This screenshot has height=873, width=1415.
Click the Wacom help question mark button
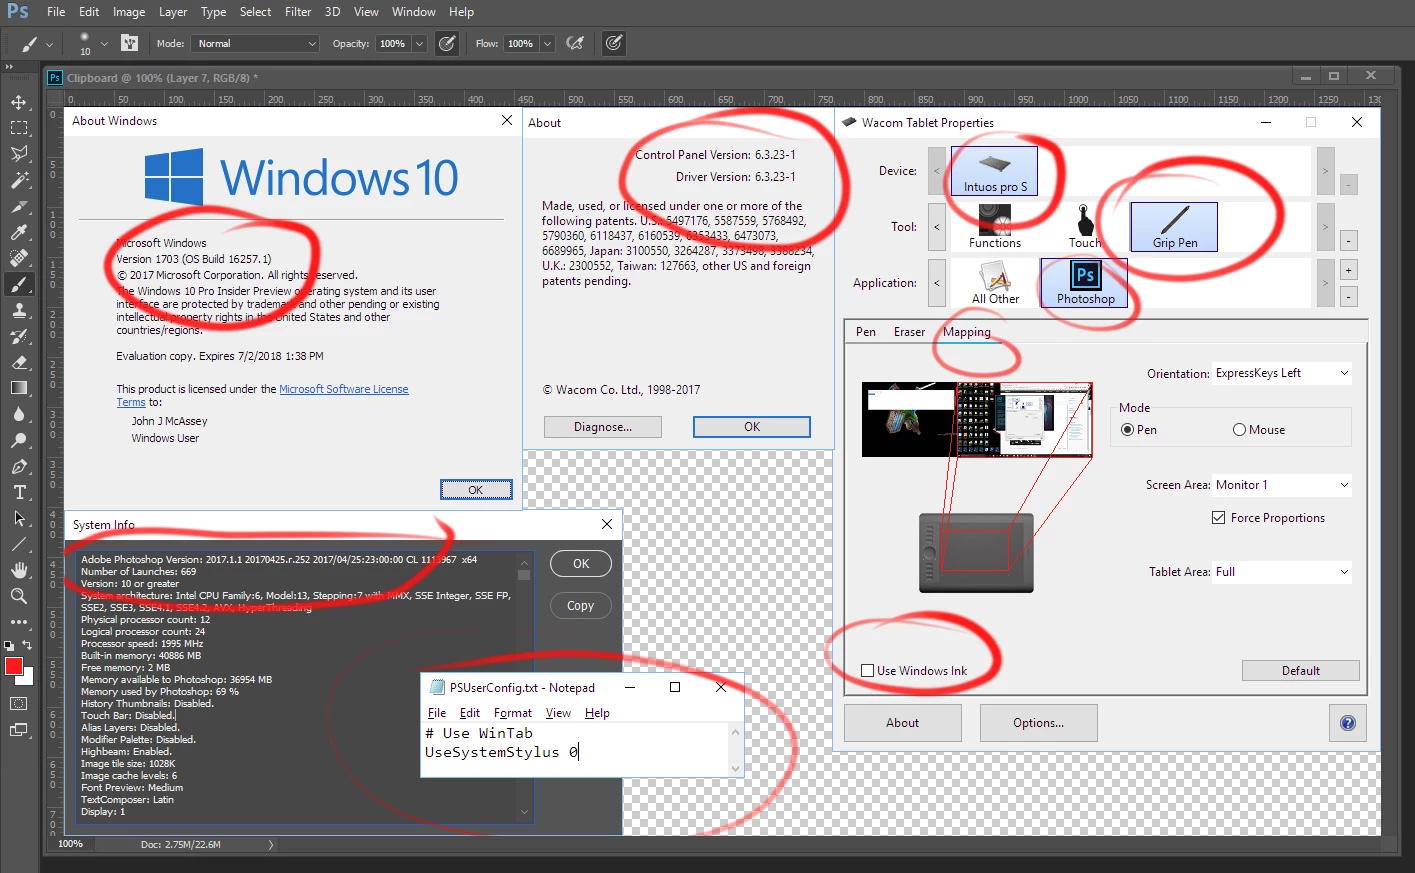click(x=1348, y=723)
